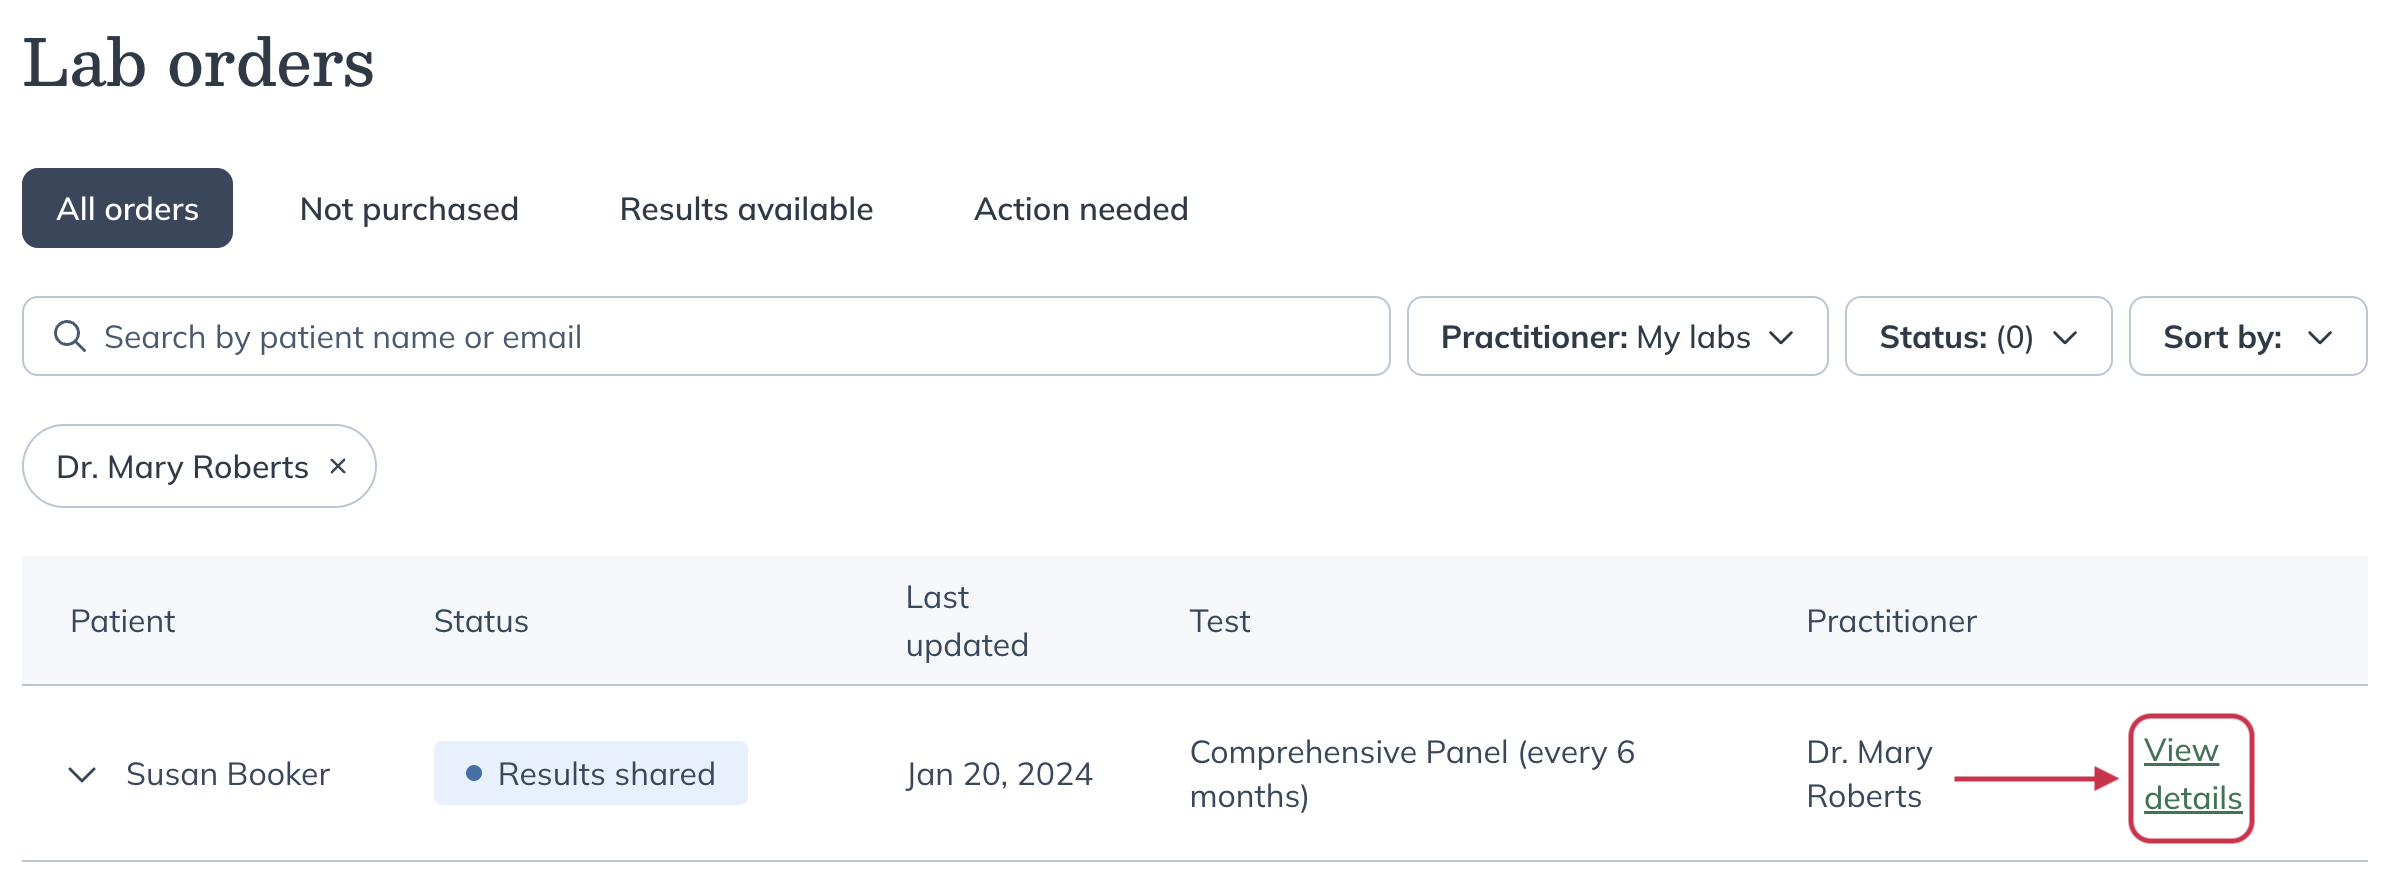Switch to the All orders tab
2386x876 pixels.
127,208
